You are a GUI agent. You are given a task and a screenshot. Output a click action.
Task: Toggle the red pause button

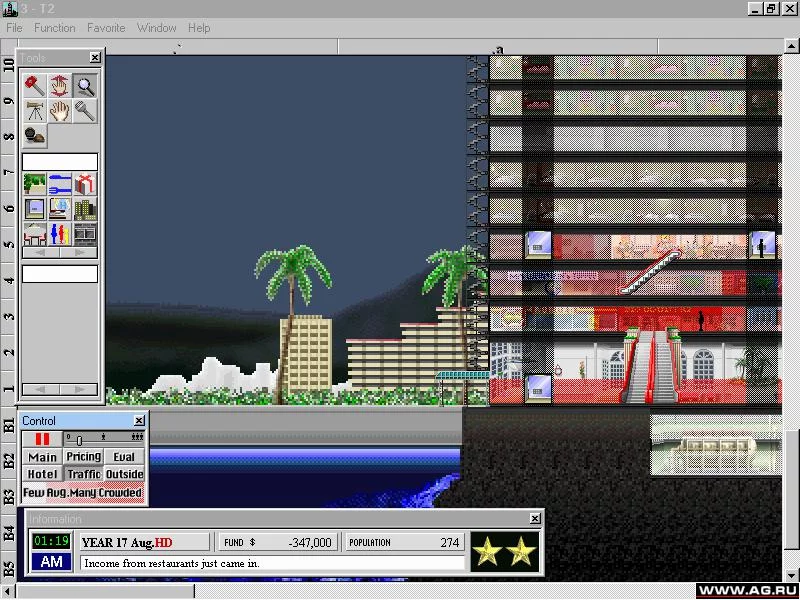(x=42, y=439)
